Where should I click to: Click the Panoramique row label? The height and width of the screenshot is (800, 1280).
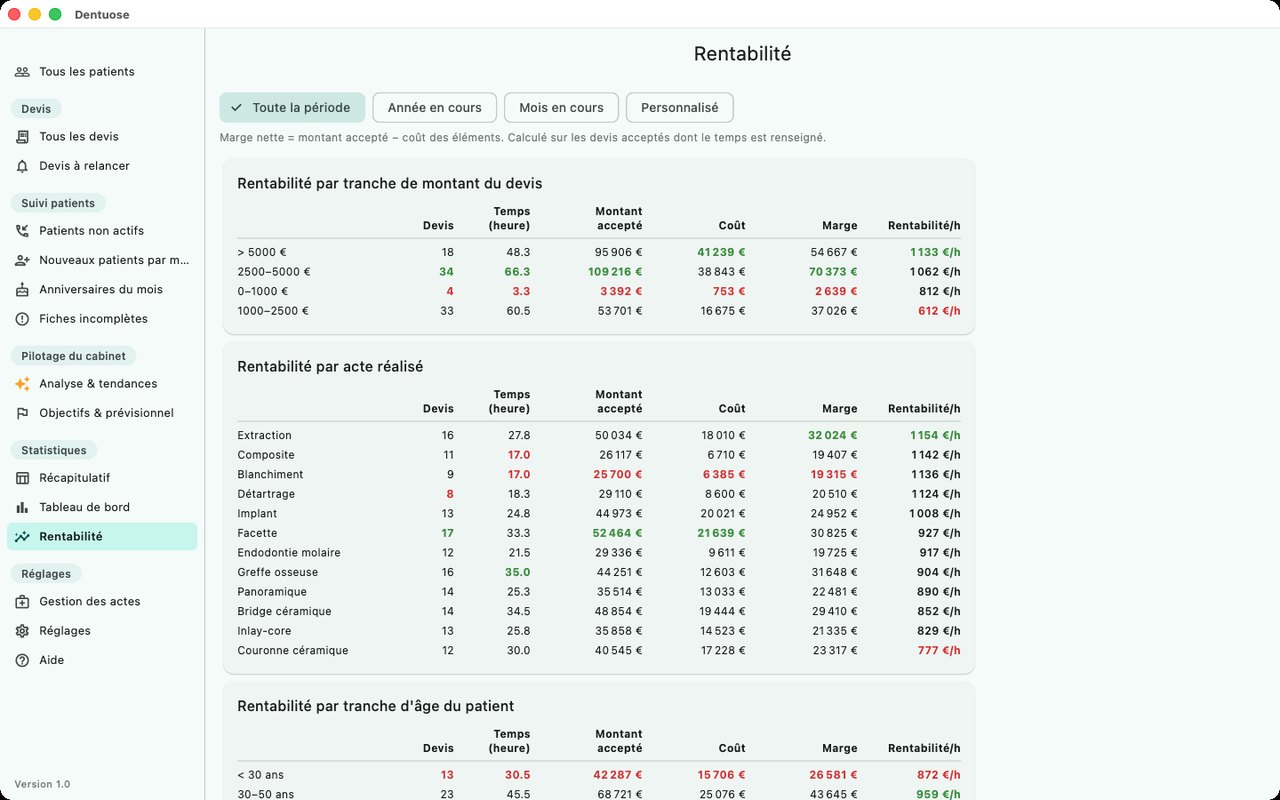(272, 592)
